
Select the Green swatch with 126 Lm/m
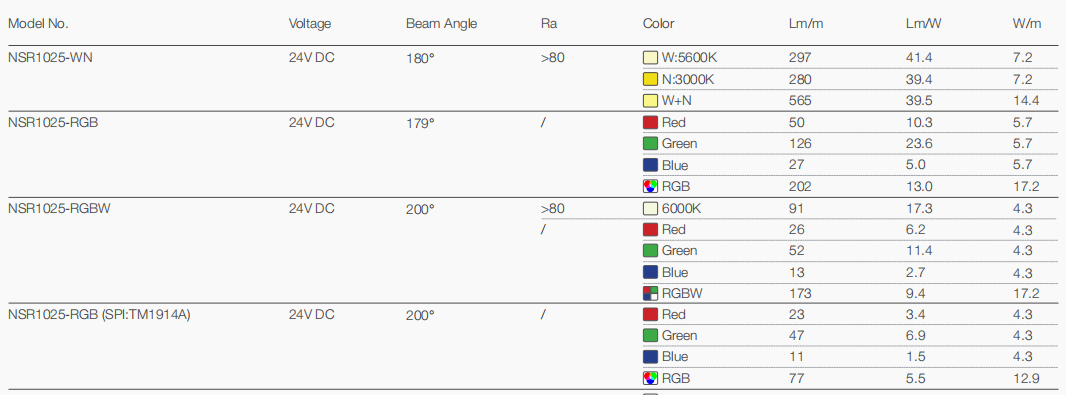click(651, 143)
